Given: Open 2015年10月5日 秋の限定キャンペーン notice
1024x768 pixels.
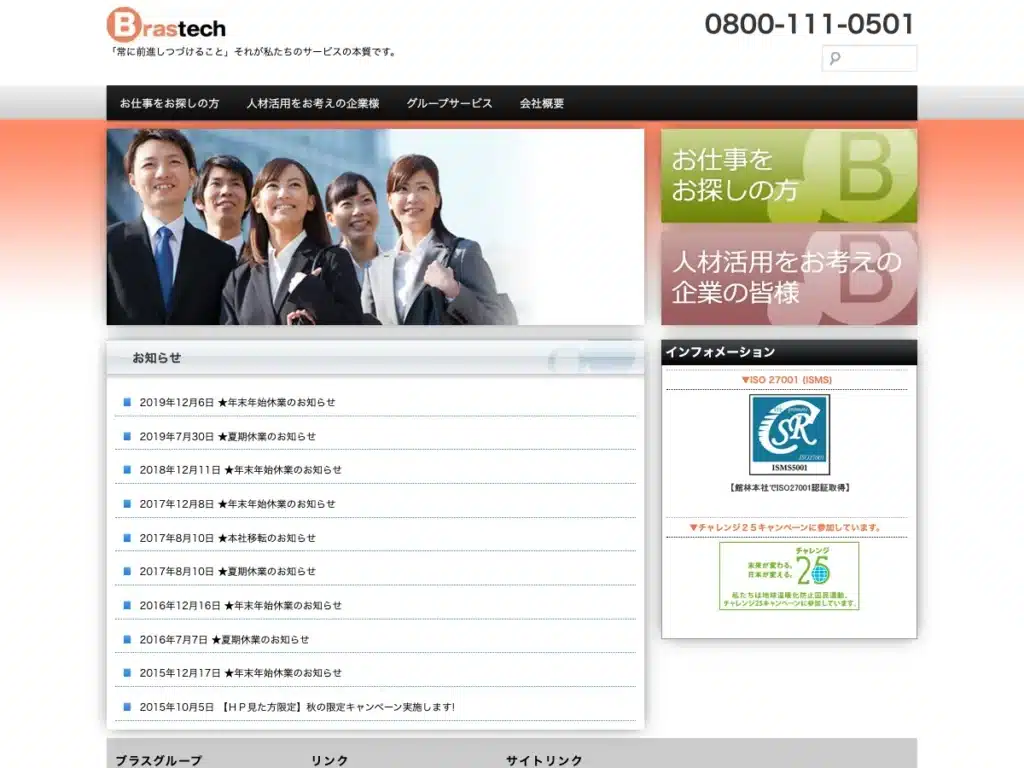Looking at the screenshot, I should (x=297, y=707).
